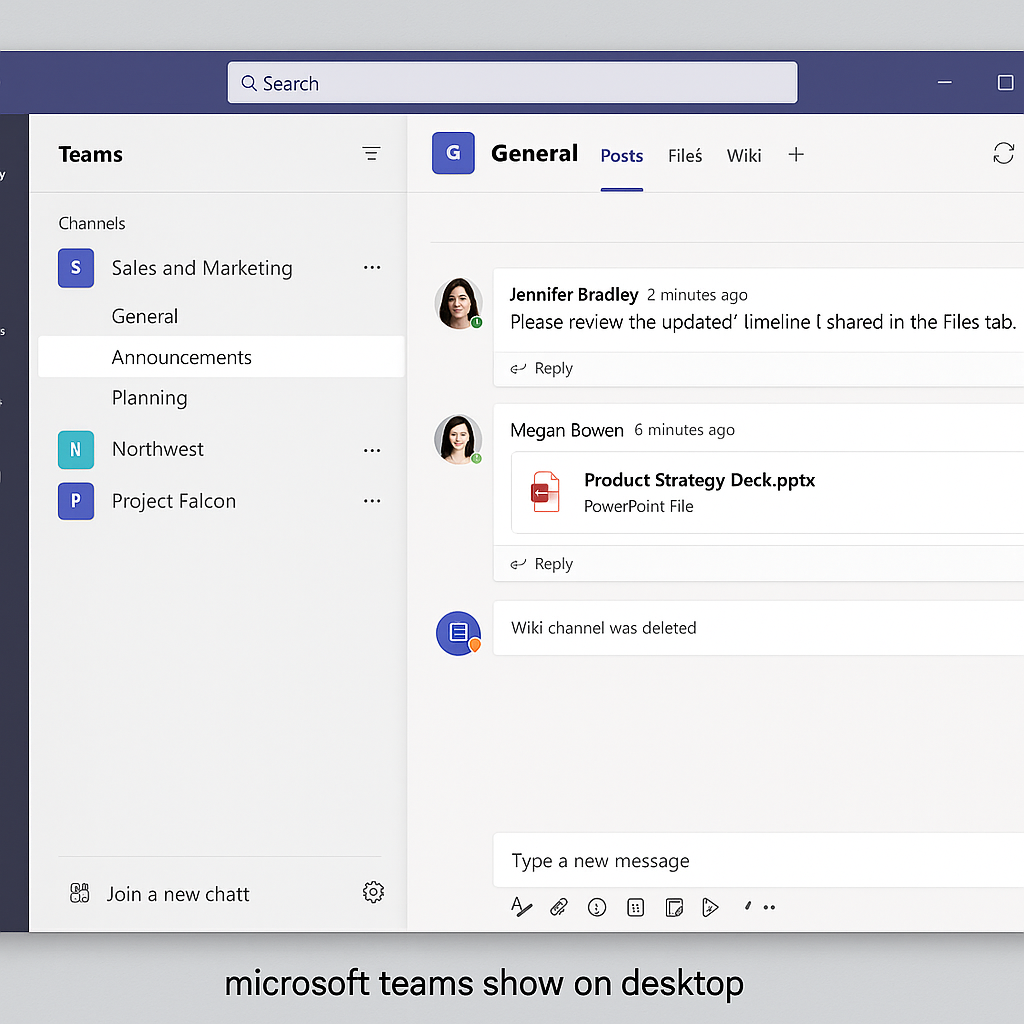Image resolution: width=1024 pixels, height=1024 pixels.
Task: Click the stream play icon in compose bar
Action: (710, 907)
